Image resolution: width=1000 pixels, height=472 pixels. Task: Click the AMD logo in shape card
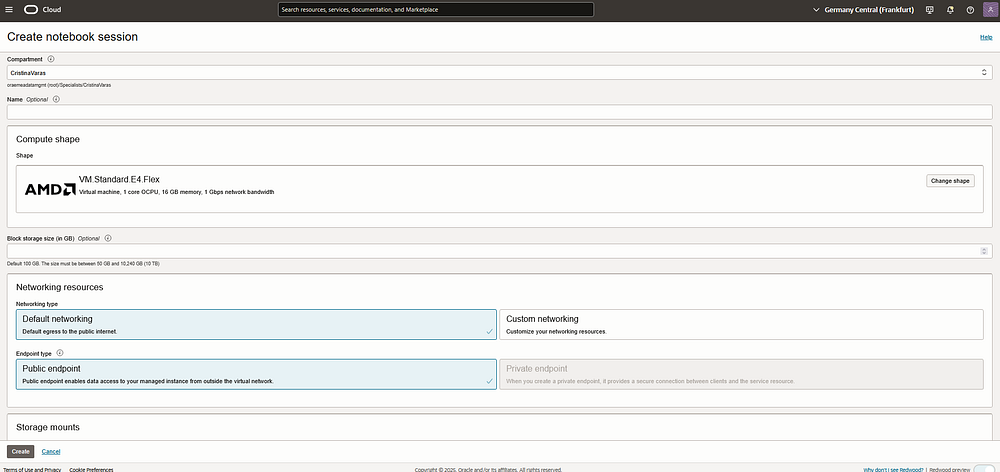50,189
